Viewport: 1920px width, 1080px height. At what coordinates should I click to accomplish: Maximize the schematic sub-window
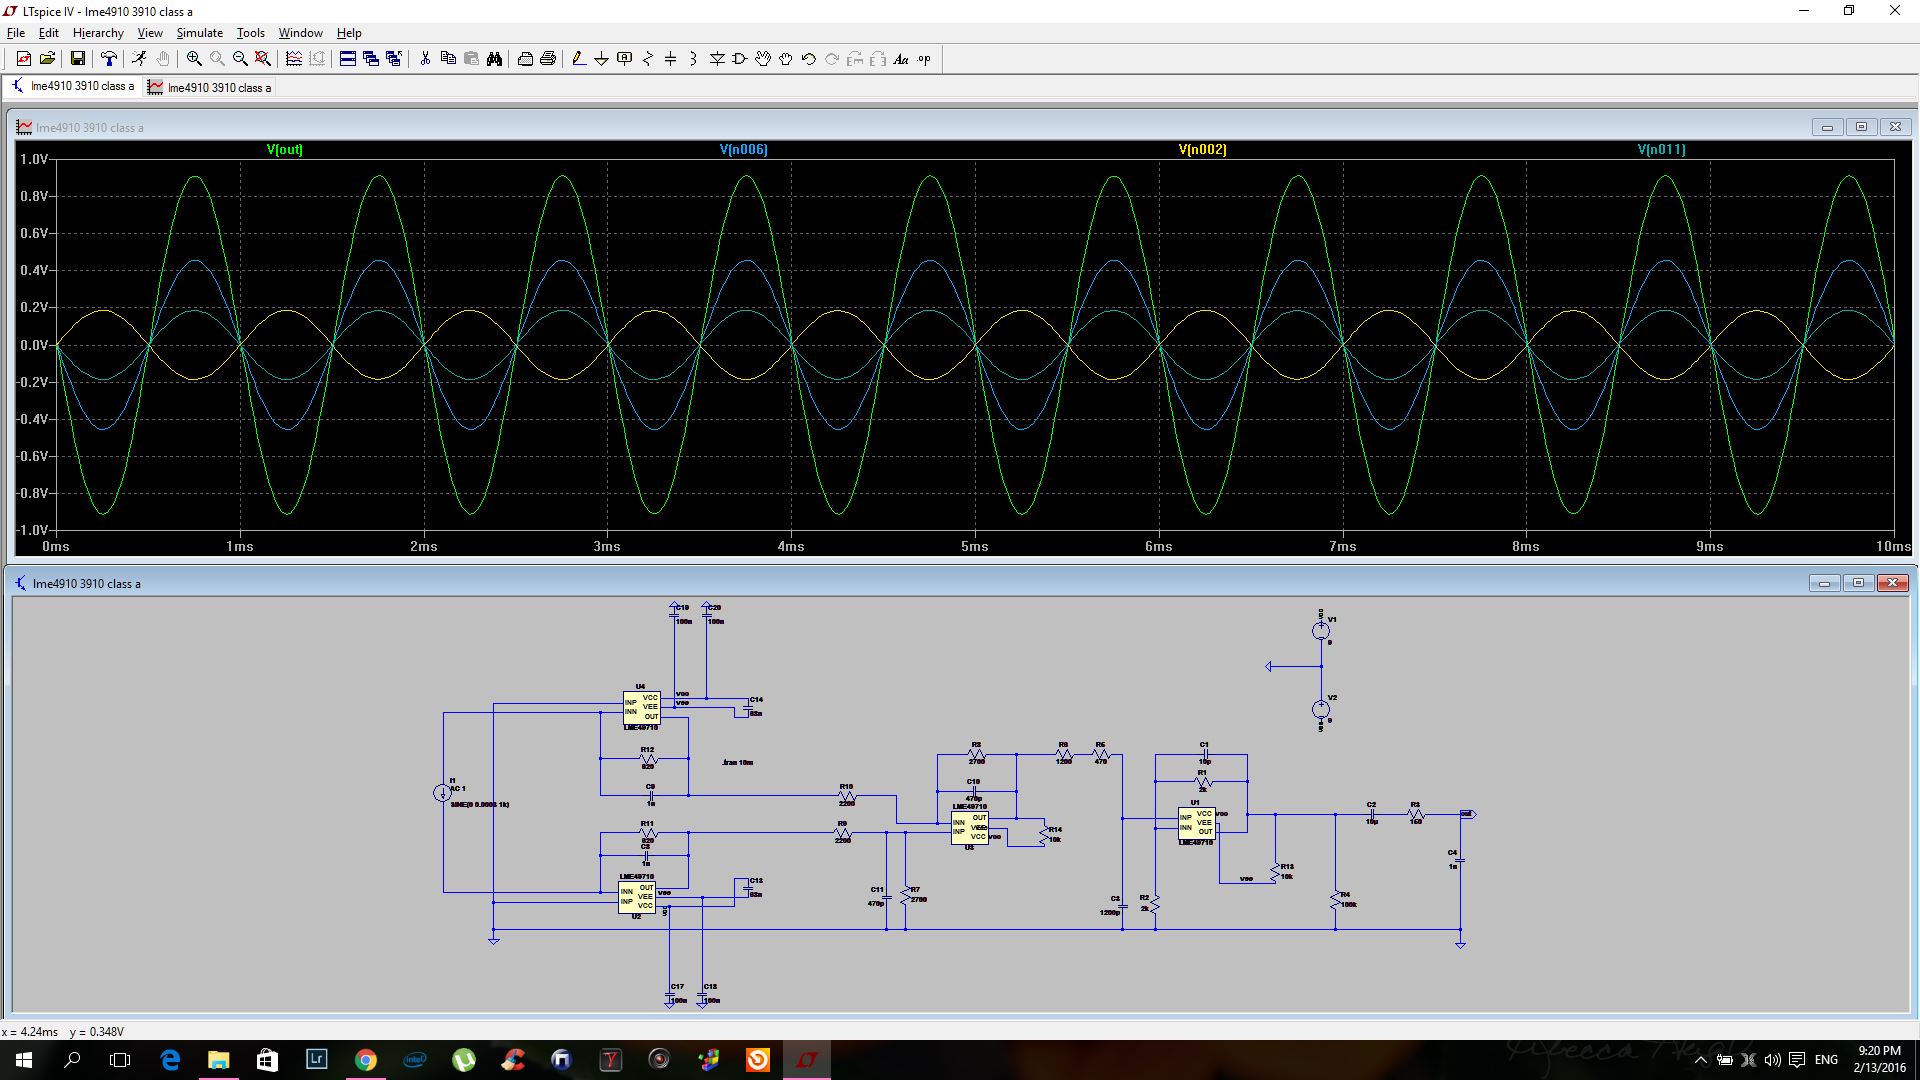(x=1858, y=583)
